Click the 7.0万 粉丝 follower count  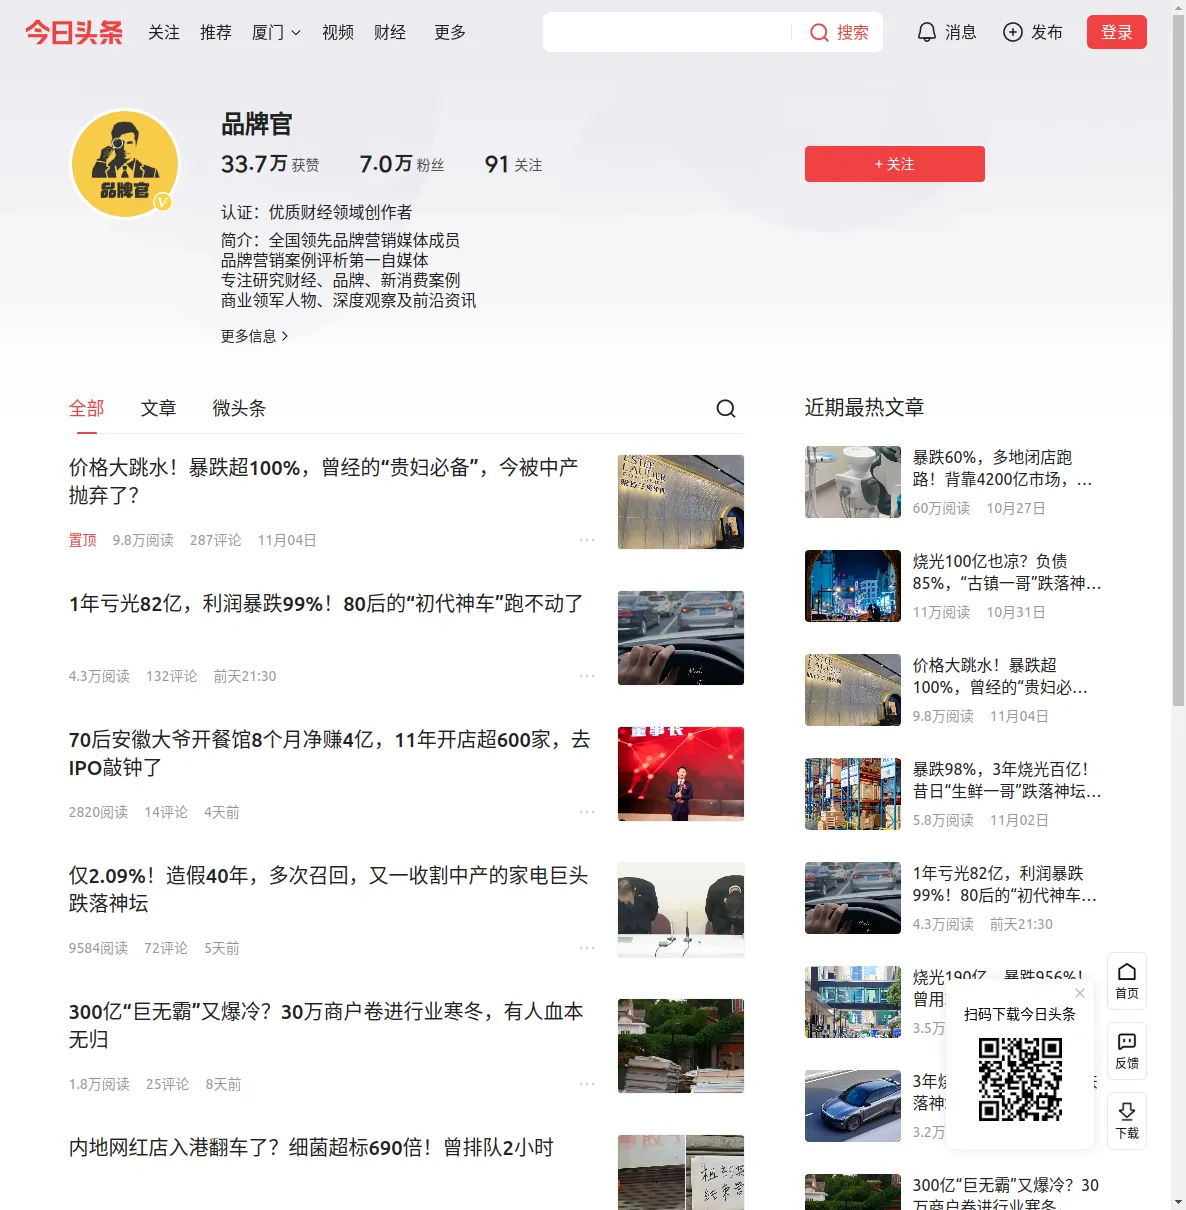[402, 164]
